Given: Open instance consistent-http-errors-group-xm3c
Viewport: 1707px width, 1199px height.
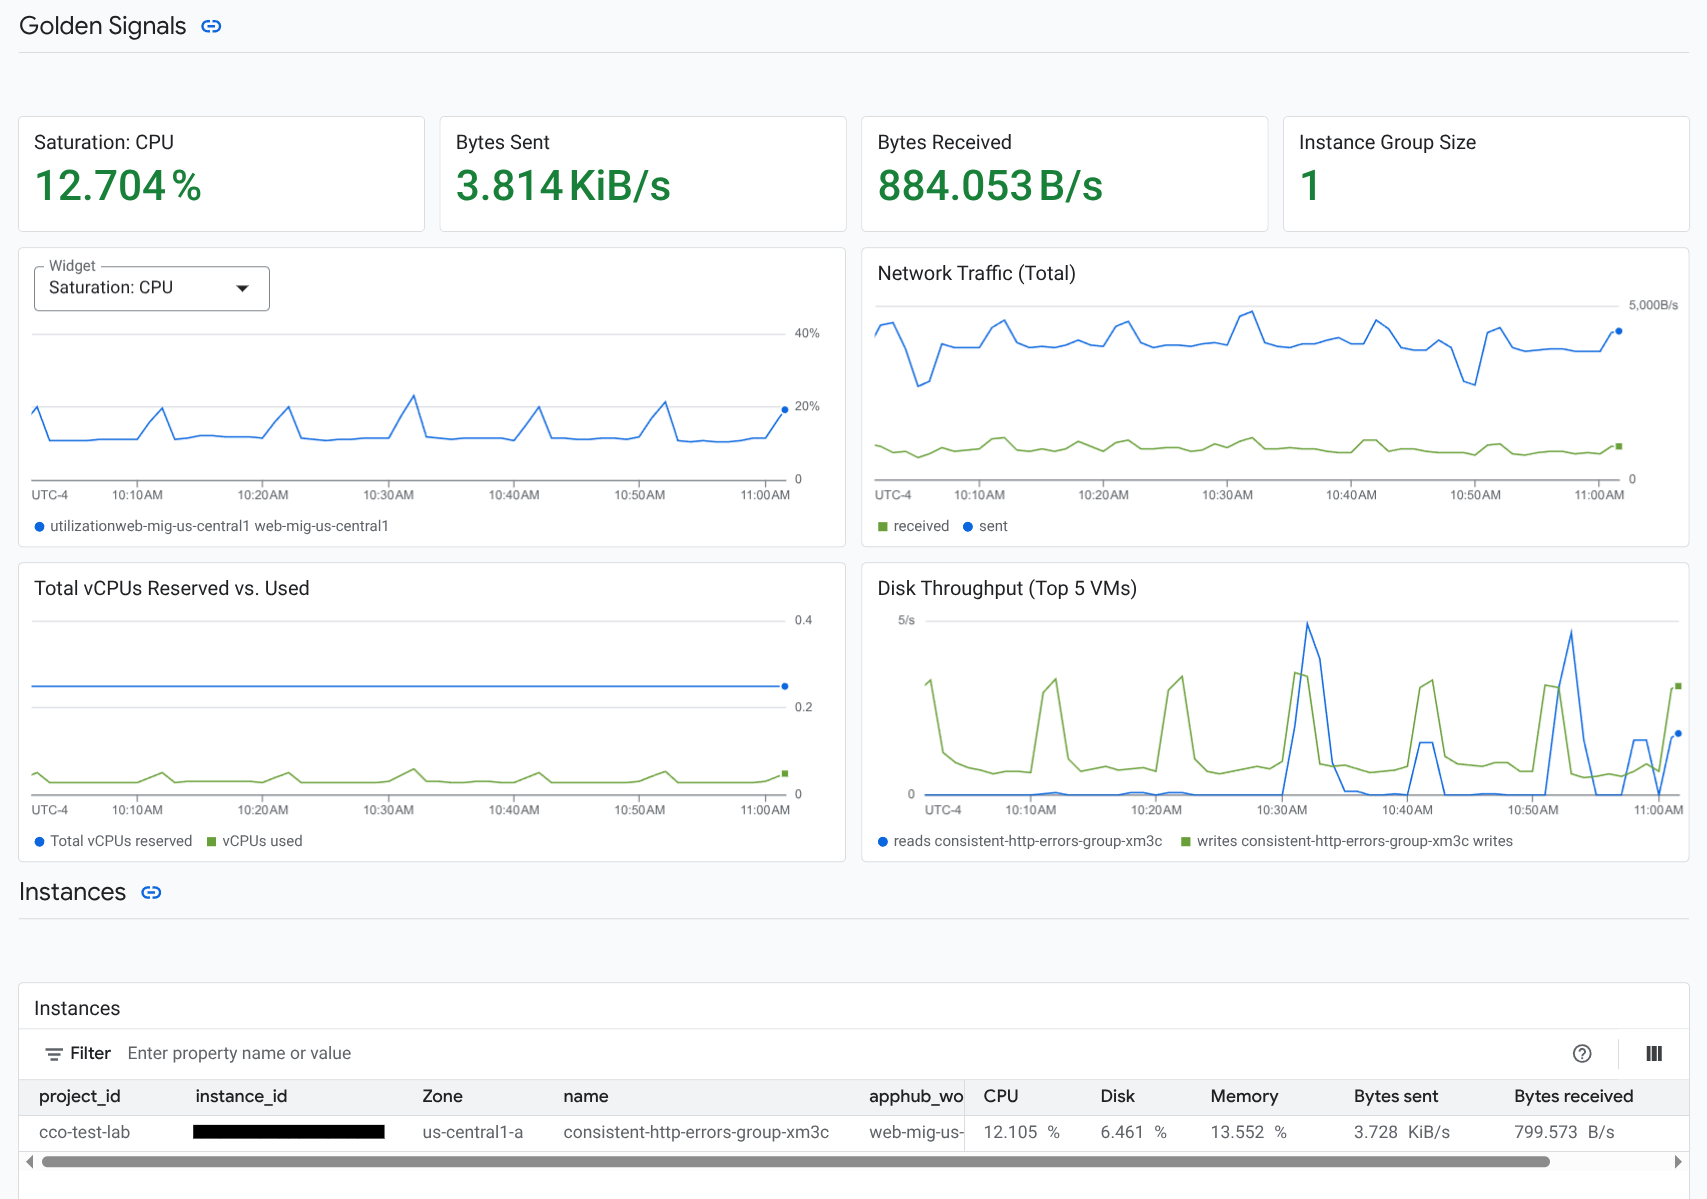Looking at the screenshot, I should click(x=696, y=1132).
